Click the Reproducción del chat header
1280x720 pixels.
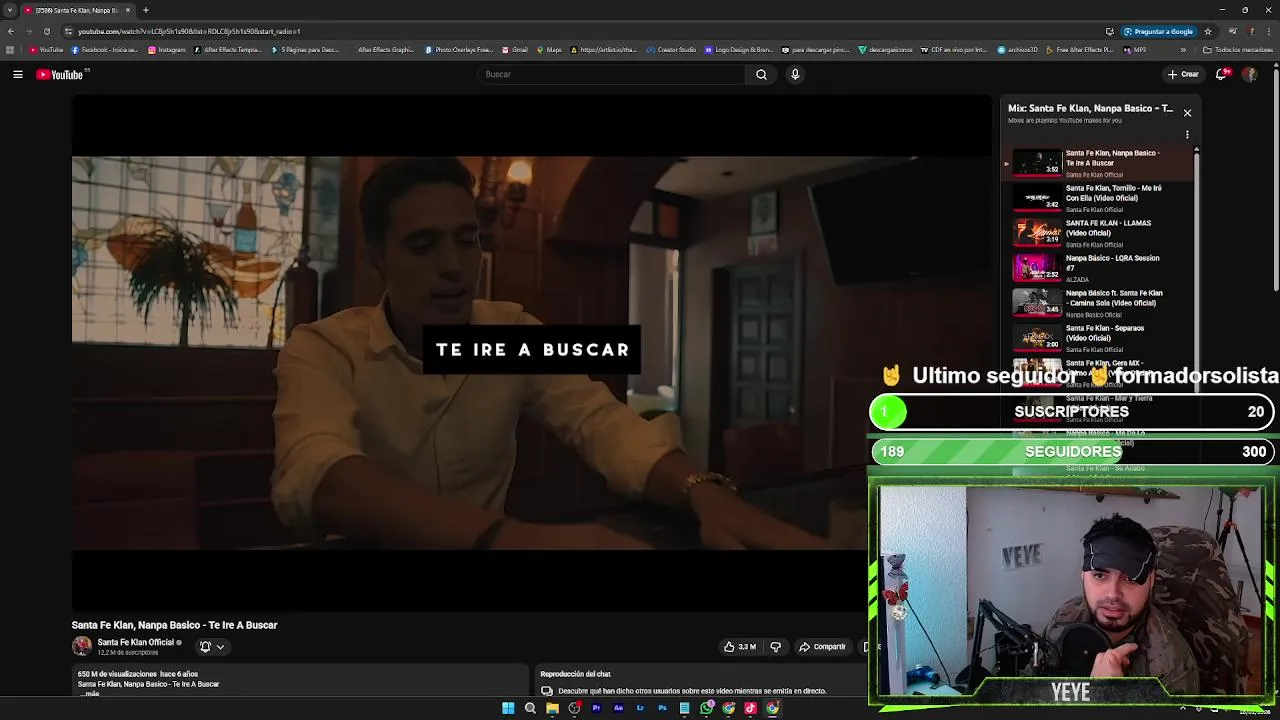[575, 674]
